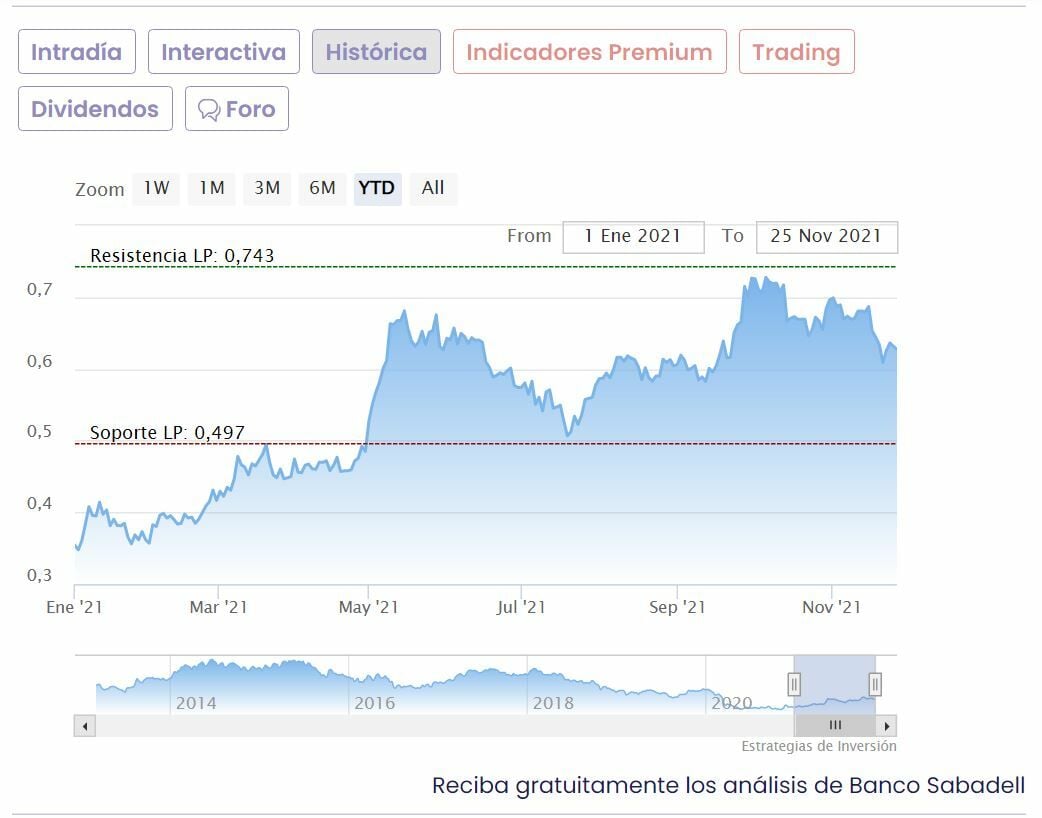Open the Interactiva tab
The height and width of the screenshot is (818, 1042).
[224, 52]
